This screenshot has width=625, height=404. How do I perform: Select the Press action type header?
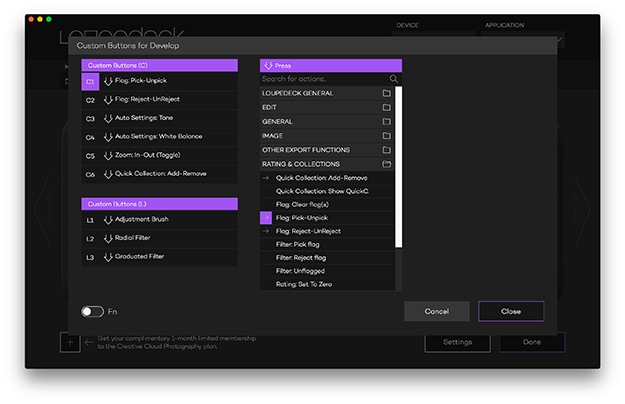330,65
